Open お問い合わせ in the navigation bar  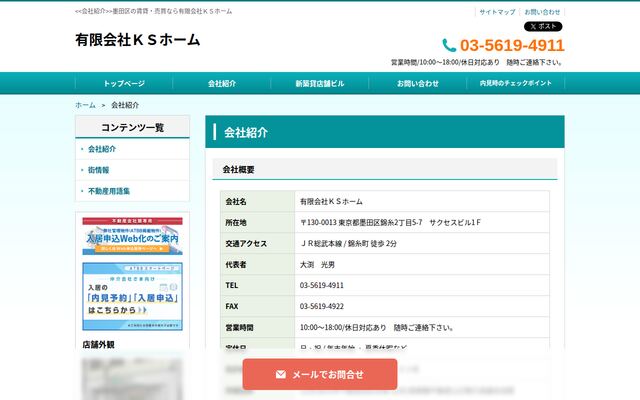pyautogui.click(x=418, y=83)
